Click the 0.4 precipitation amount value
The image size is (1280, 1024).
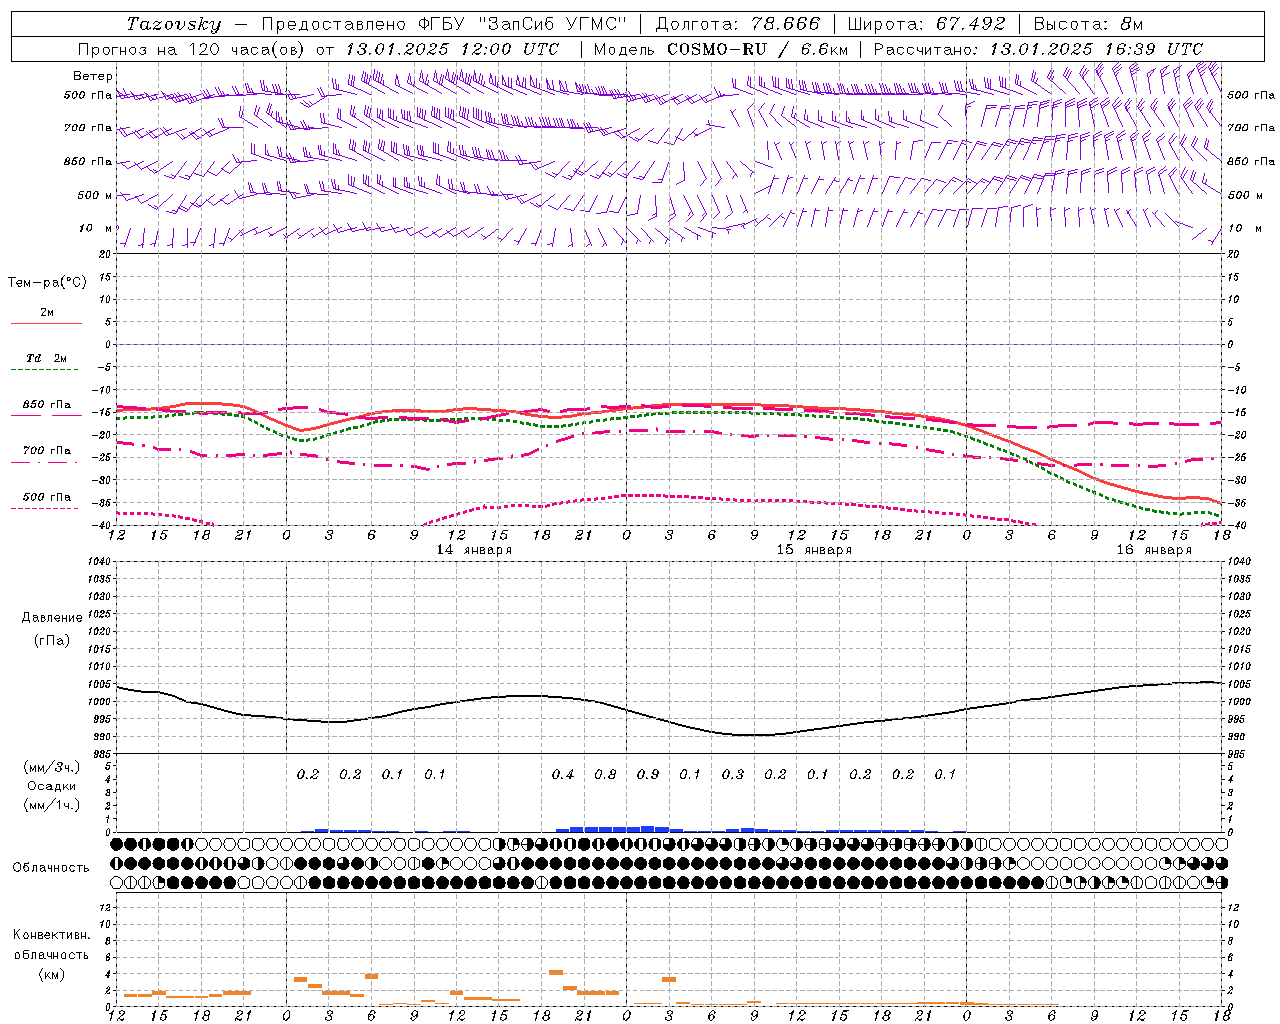pyautogui.click(x=563, y=774)
